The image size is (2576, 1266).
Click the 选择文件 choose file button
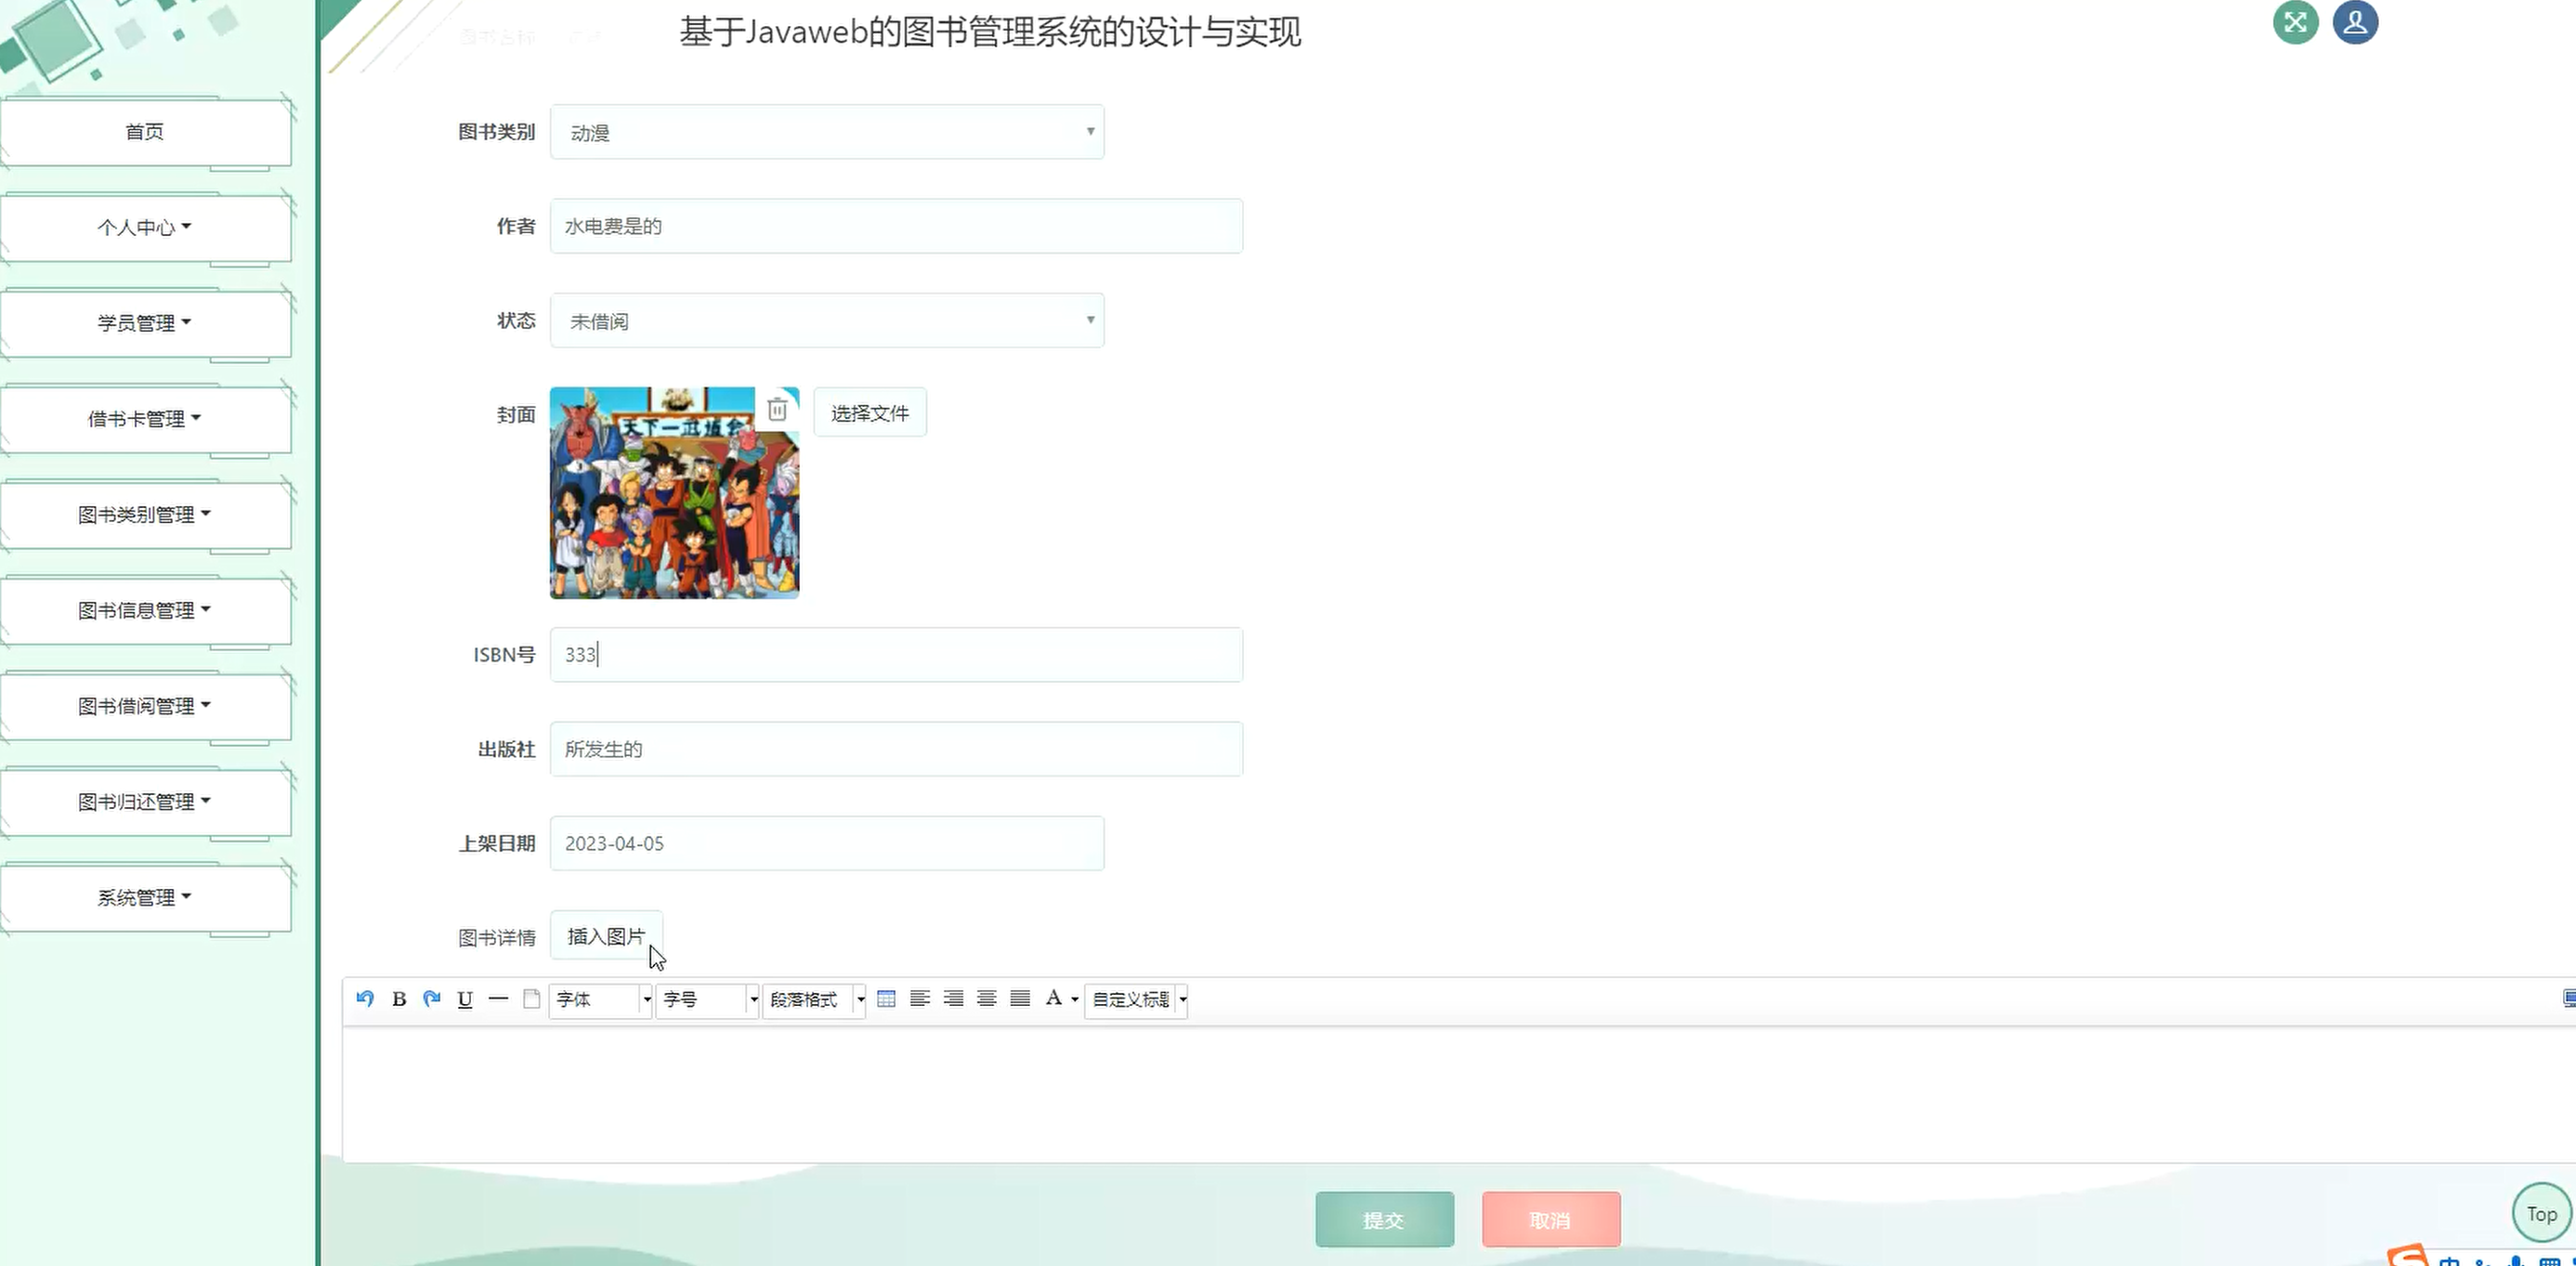[870, 413]
